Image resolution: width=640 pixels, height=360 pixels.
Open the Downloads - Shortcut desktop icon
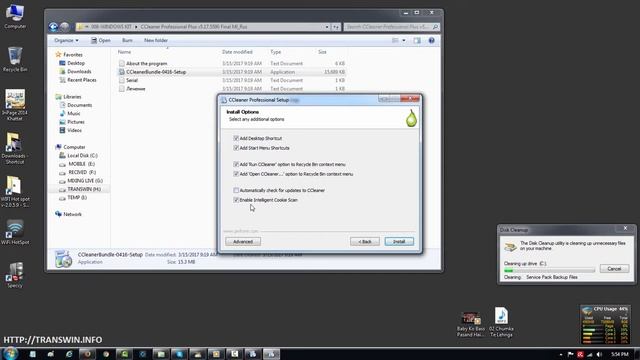[x=15, y=148]
